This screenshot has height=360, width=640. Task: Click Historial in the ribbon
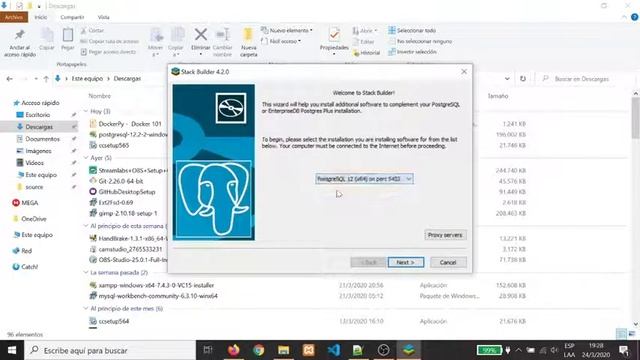point(366,53)
